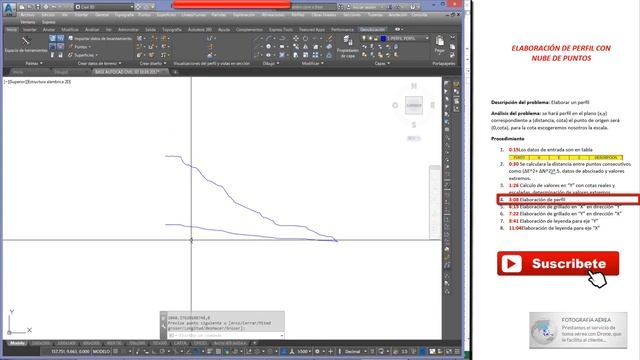
Task: Select the BASE AUTOCAD CIVIL 3D file tab
Action: coord(130,72)
